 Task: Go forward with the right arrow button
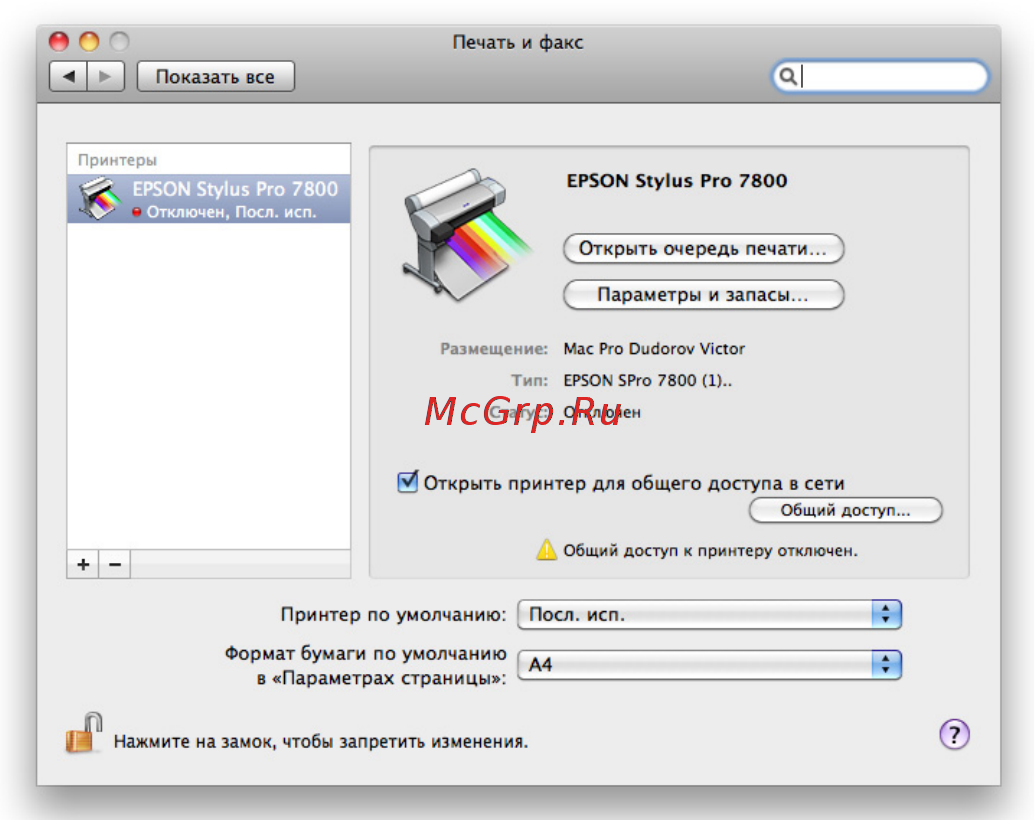pyautogui.click(x=106, y=77)
